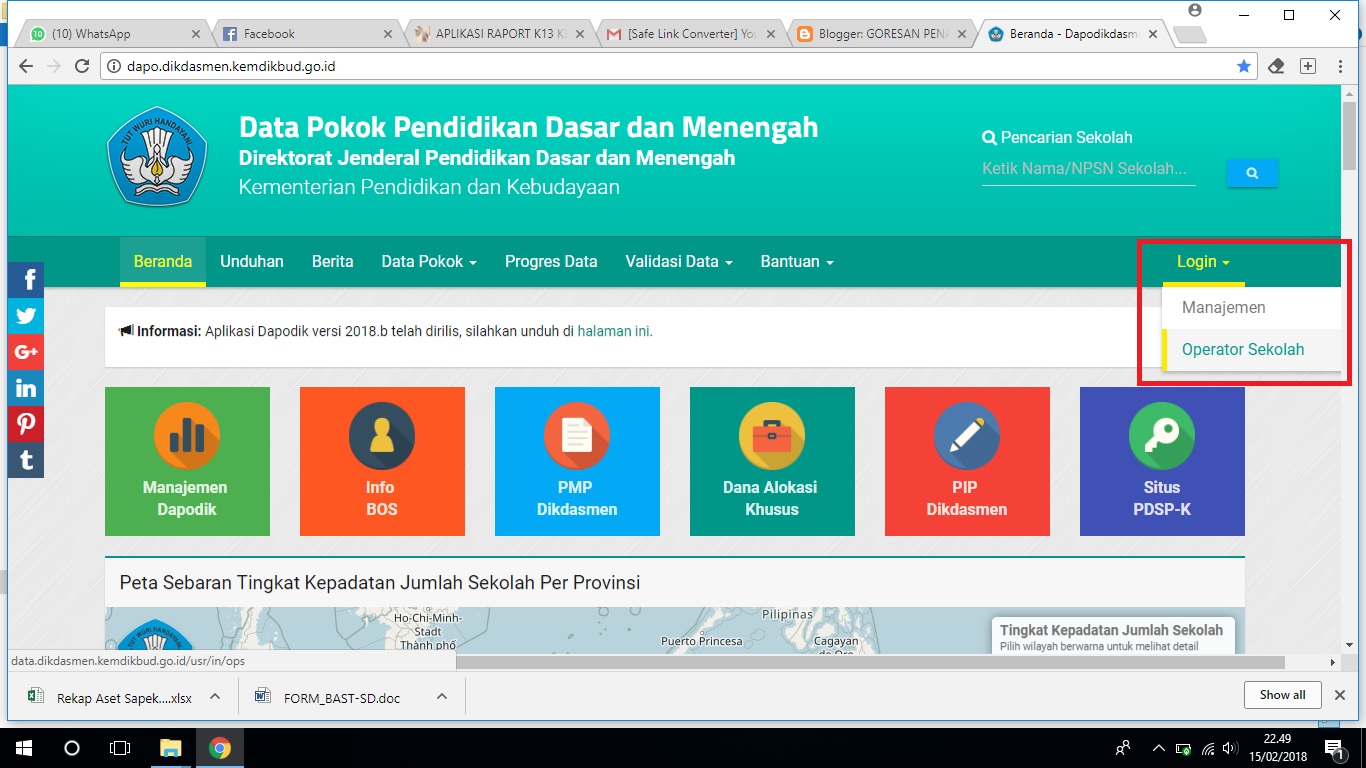This screenshot has height=768, width=1366.
Task: Reload the page in Chrome
Action: 82,66
